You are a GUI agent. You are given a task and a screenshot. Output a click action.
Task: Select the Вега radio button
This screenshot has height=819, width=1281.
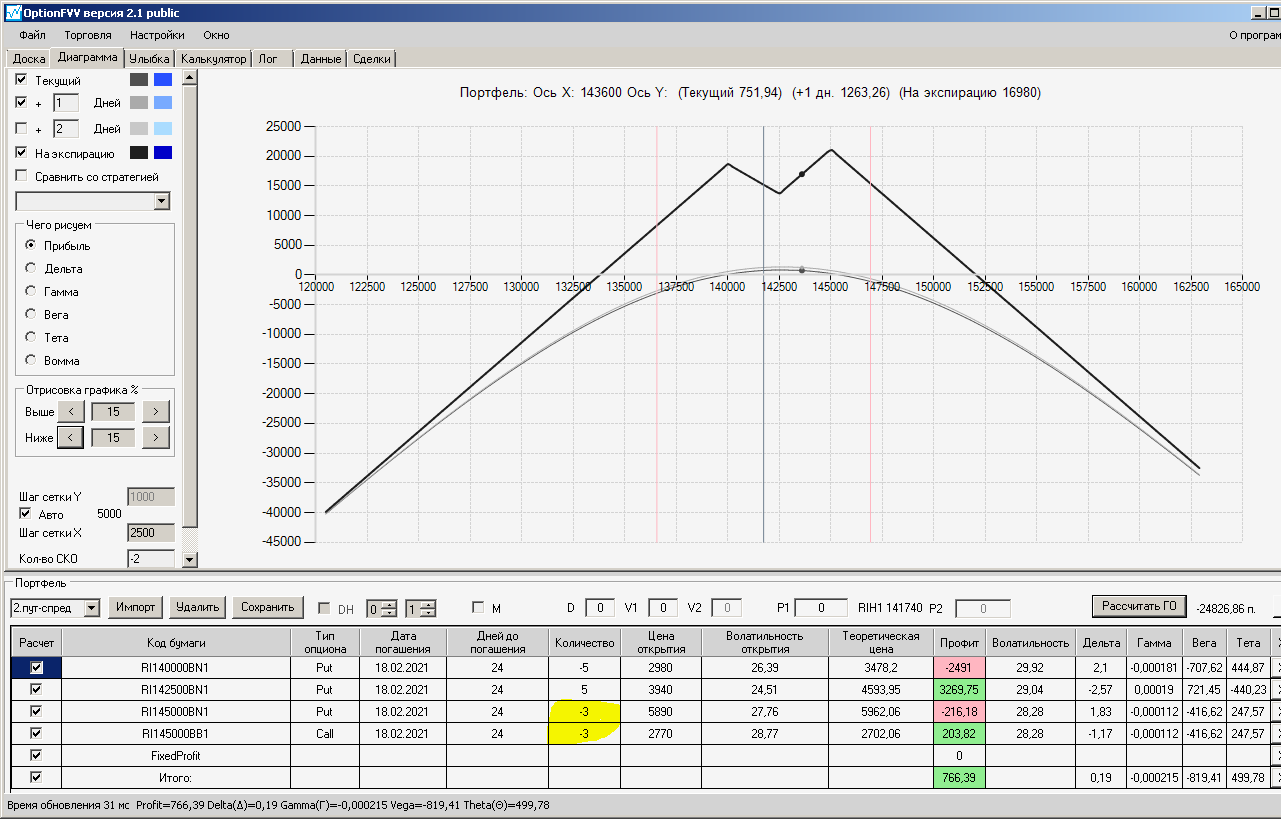[x=31, y=314]
